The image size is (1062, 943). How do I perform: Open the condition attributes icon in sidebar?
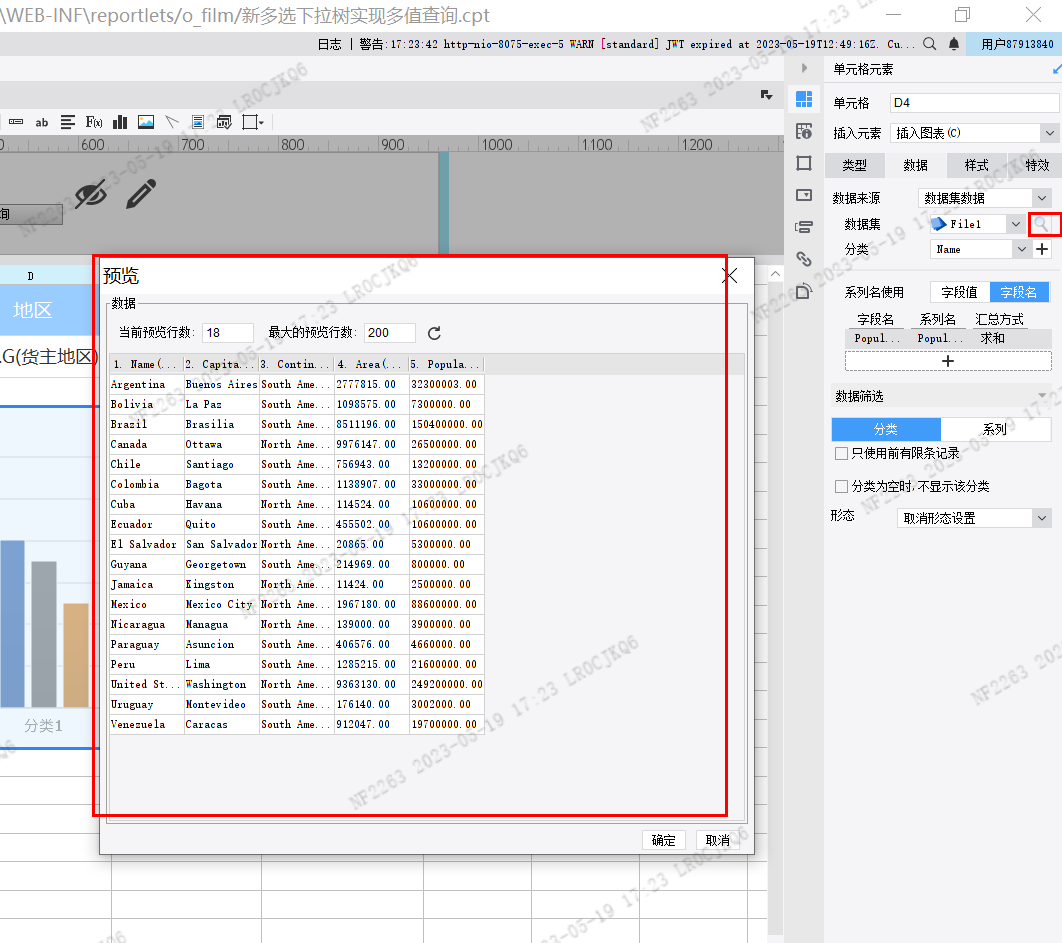[x=804, y=227]
